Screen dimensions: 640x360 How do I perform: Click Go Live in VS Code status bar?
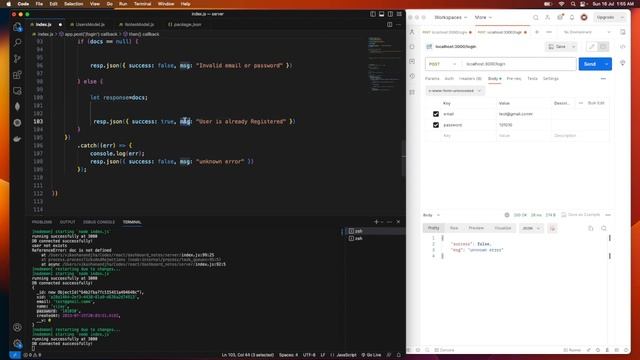click(371, 355)
